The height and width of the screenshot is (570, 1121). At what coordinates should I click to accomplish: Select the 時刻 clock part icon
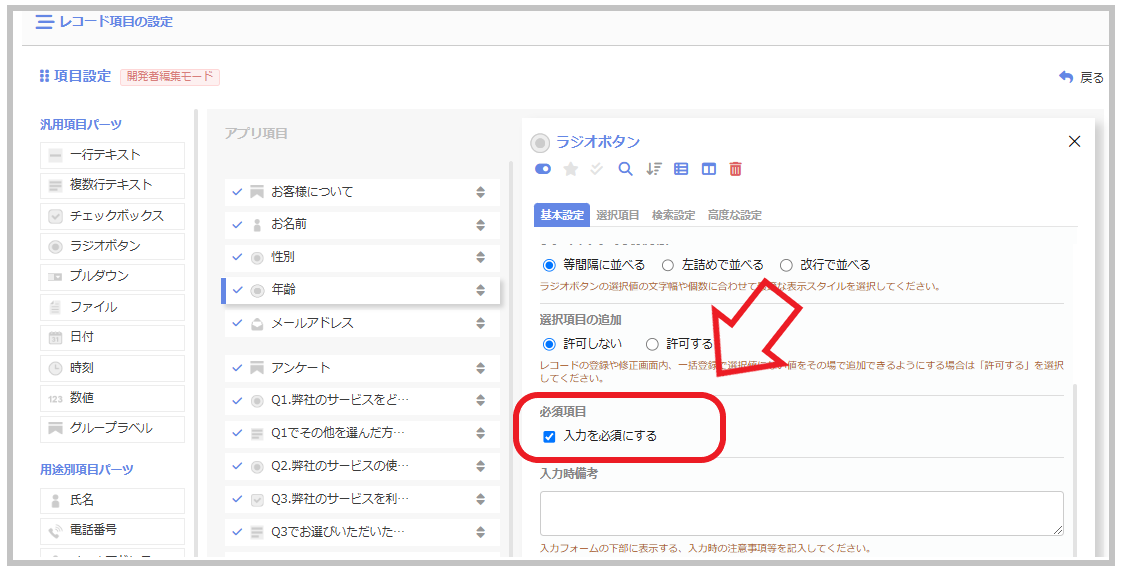(55, 368)
